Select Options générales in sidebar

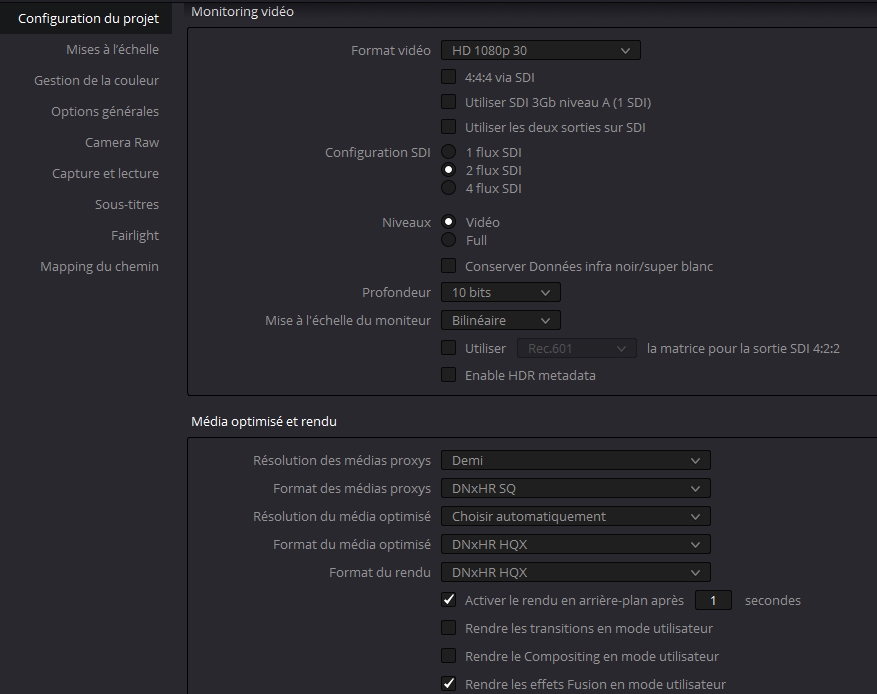(x=105, y=111)
